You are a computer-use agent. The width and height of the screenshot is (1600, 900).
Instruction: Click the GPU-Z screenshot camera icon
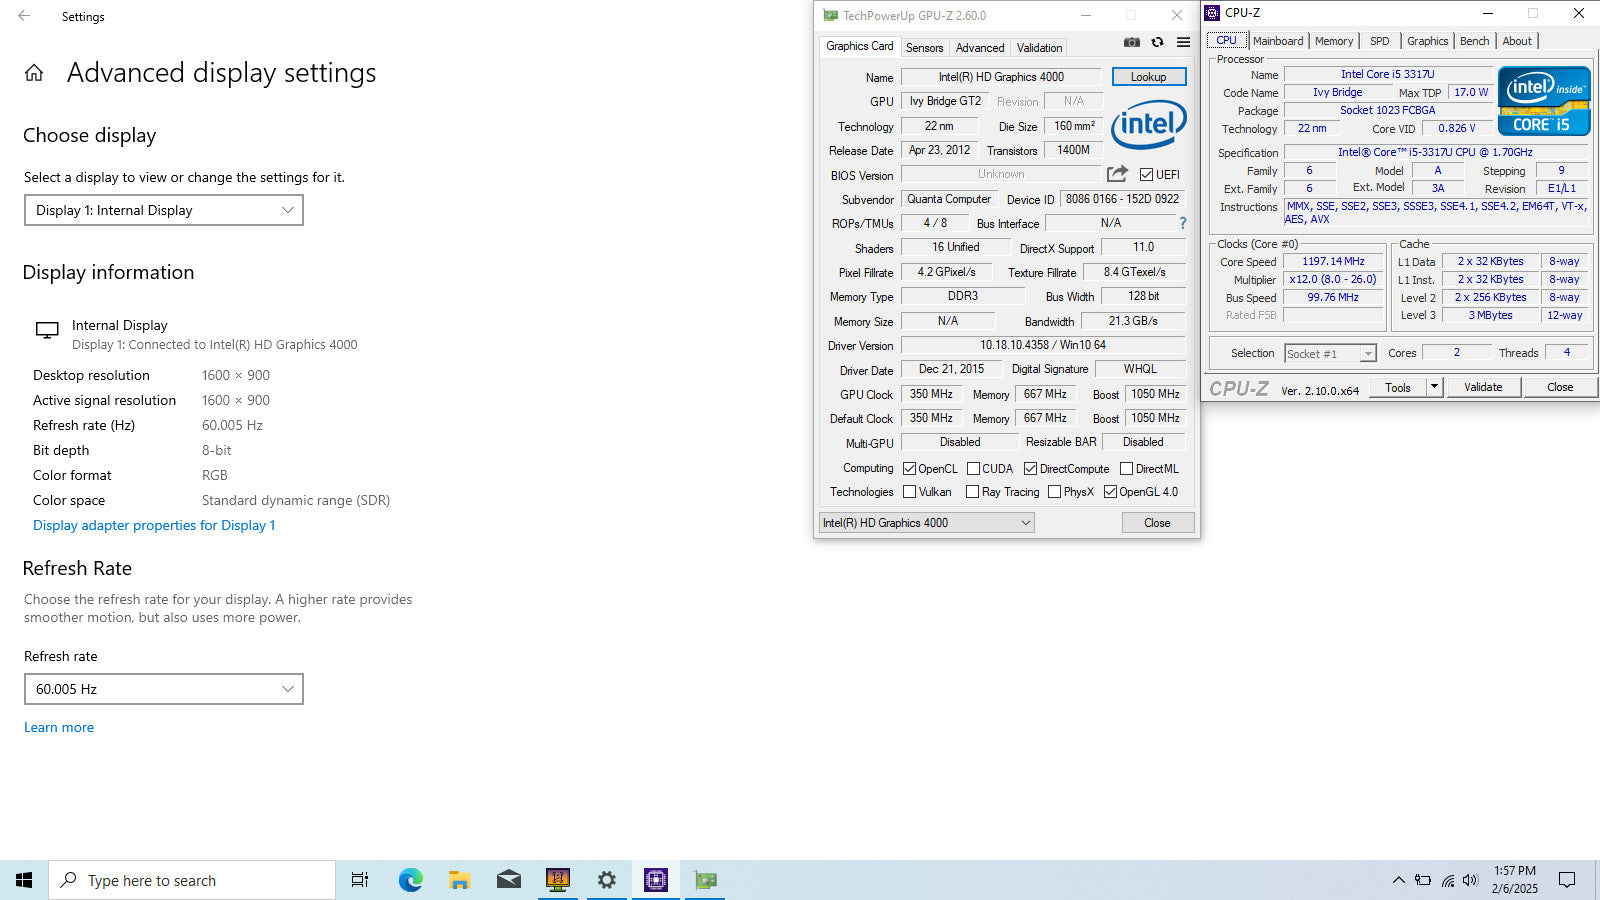pos(1131,42)
